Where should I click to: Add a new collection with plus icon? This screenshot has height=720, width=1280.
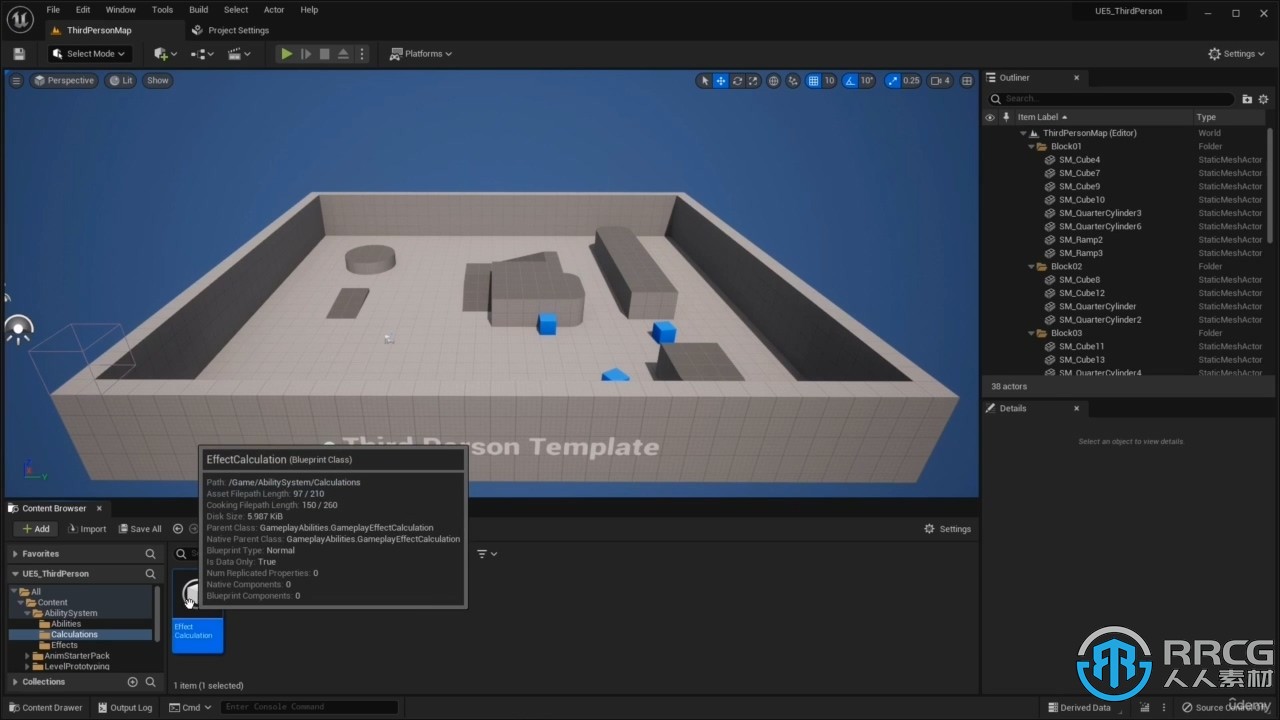tap(132, 682)
